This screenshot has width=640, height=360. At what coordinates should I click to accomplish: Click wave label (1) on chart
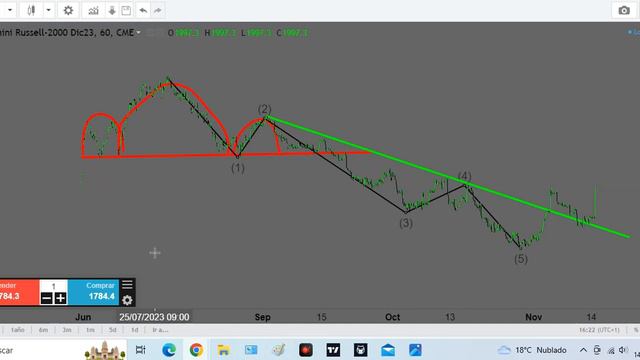[x=238, y=168]
